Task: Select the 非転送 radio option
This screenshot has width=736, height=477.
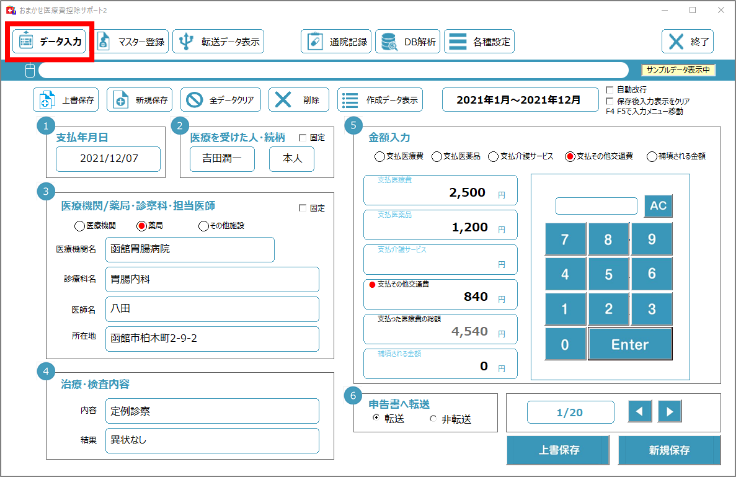Action: [433, 419]
